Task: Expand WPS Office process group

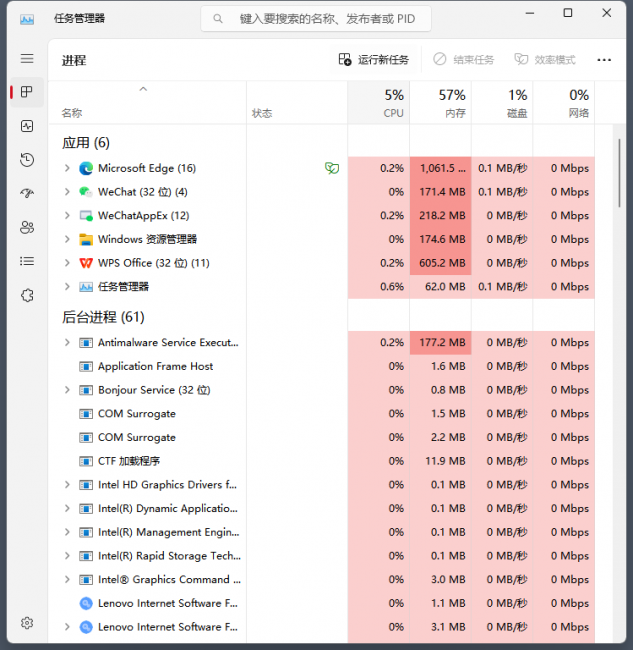Action: pos(67,263)
